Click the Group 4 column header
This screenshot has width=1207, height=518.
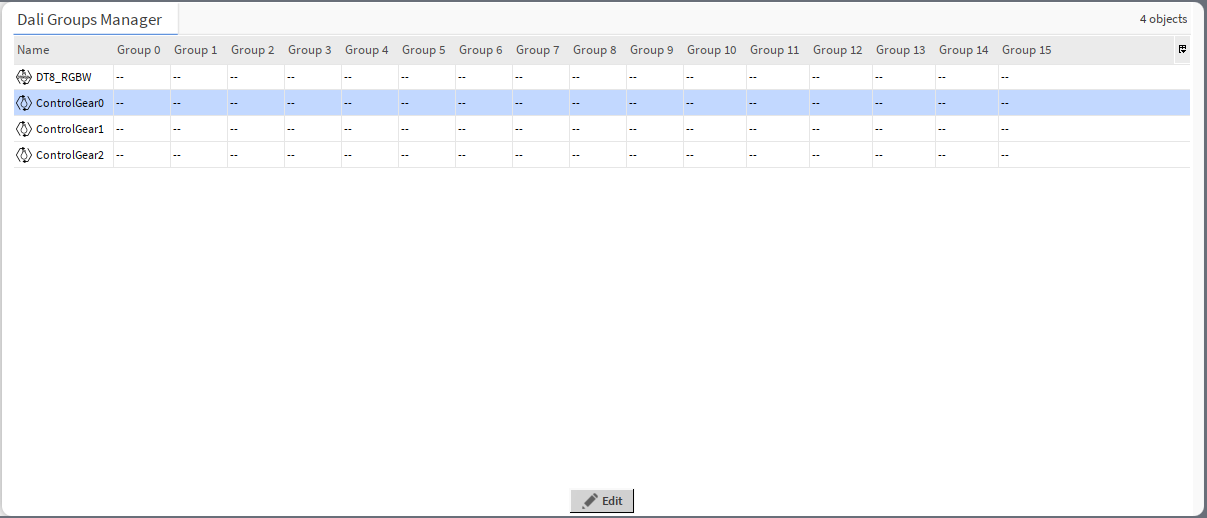coord(370,50)
